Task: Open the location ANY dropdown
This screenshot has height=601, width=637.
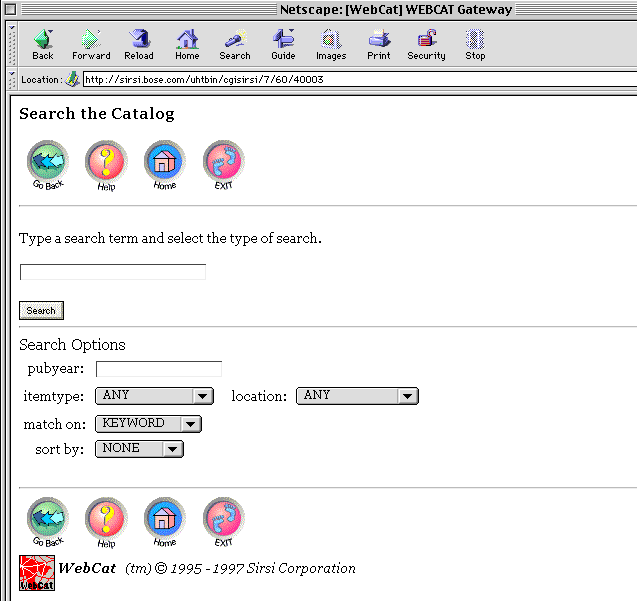Action: tap(356, 396)
